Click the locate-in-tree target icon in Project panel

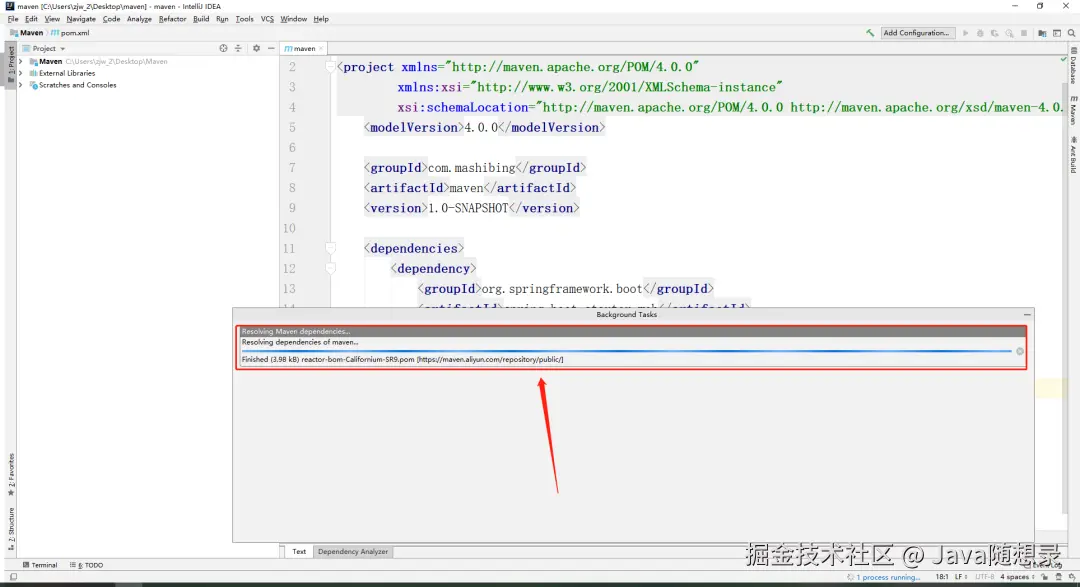pyautogui.click(x=223, y=48)
